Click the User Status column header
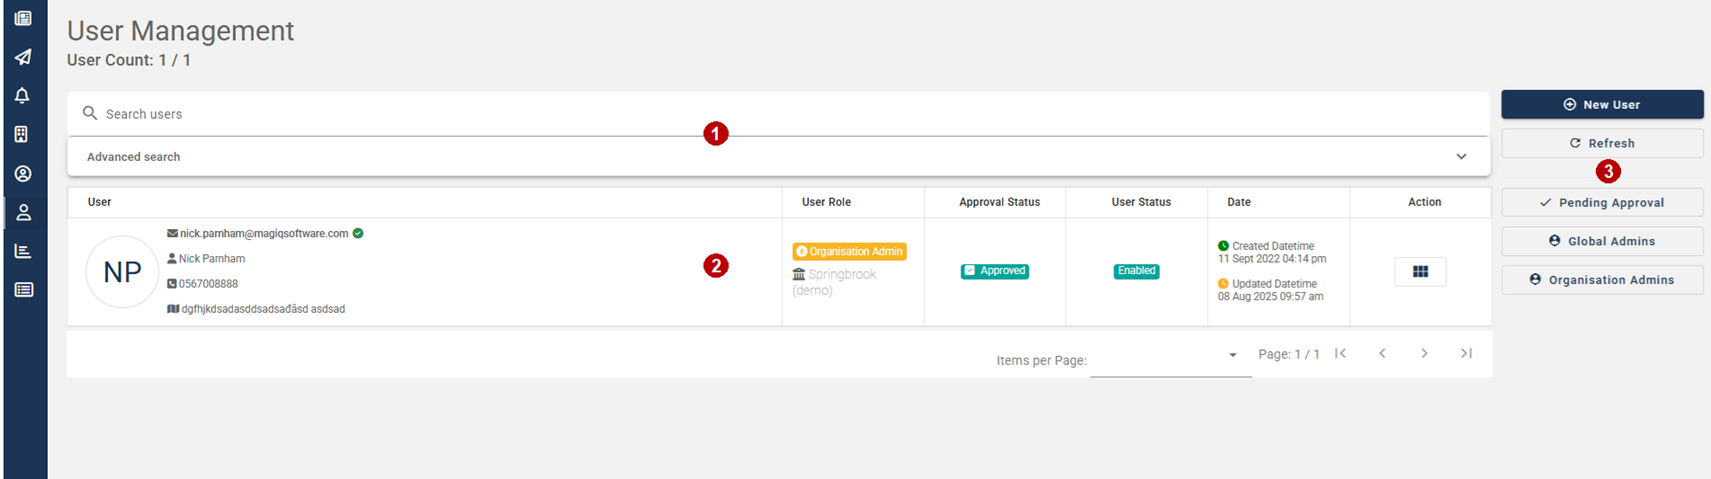 tap(1141, 202)
